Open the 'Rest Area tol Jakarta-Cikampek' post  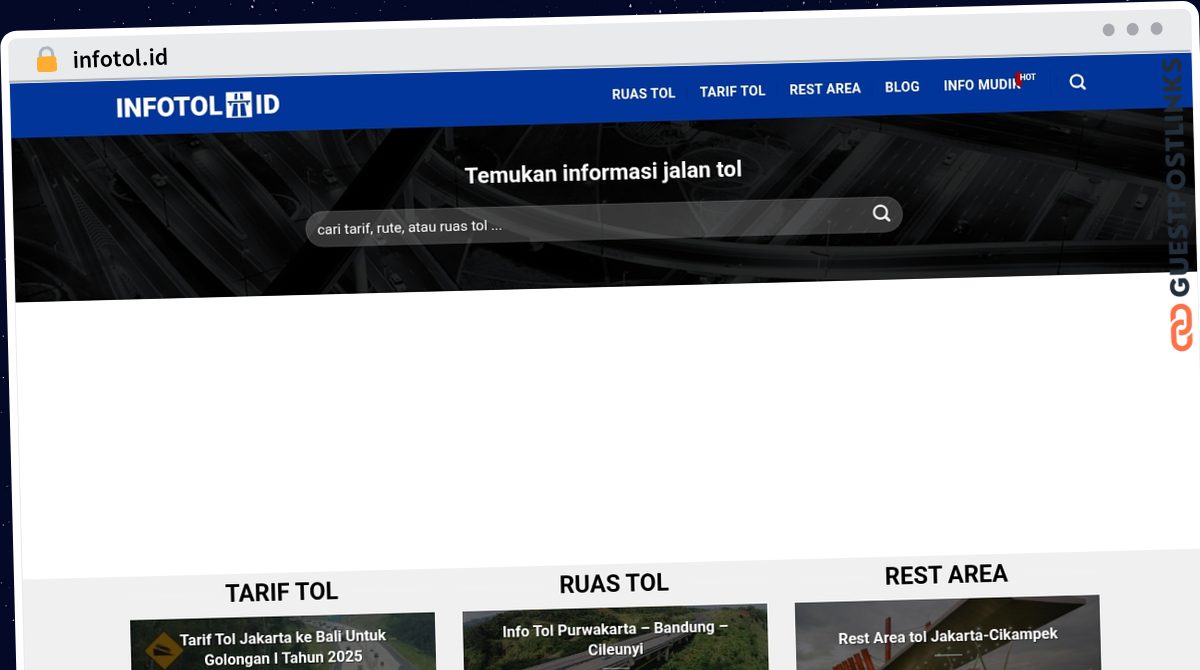pos(948,634)
